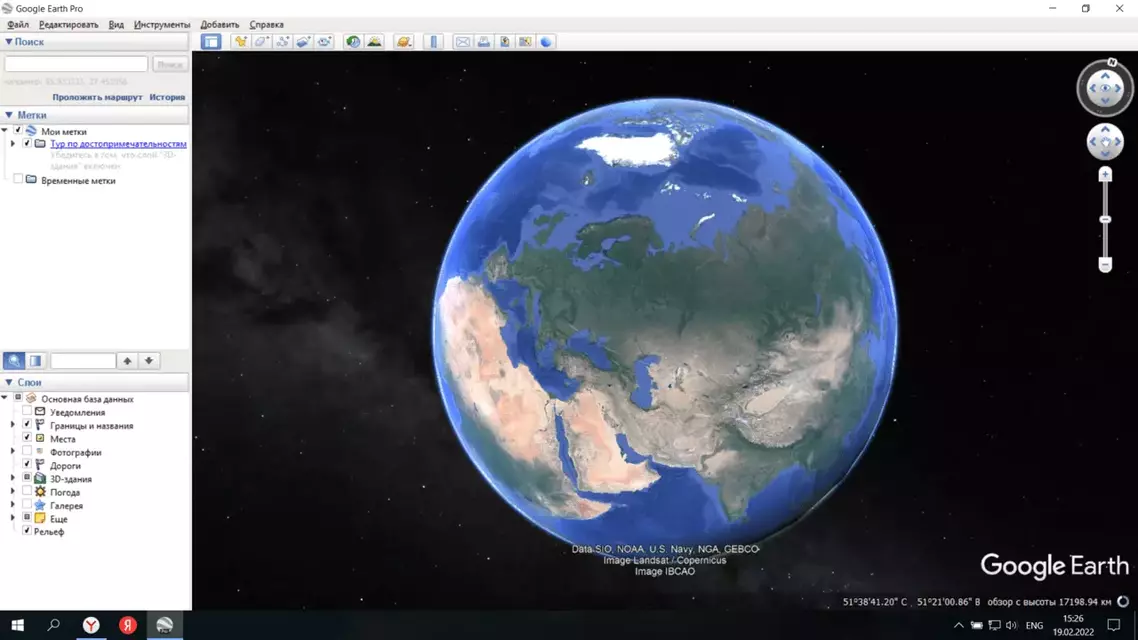Add an image overlay from the toolbar
Screen dimensions: 1138x640
coord(303,41)
